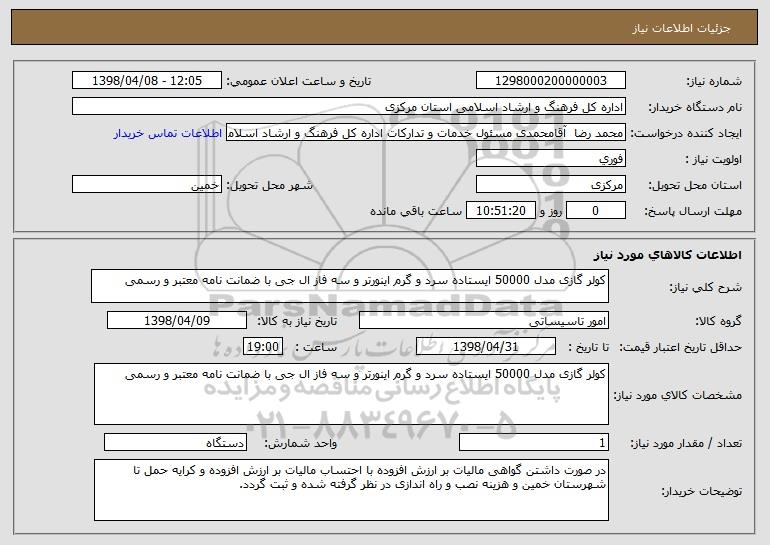This screenshot has width=770, height=545.
Task: Click the شهر محل تحویل field خمین
Action: click(147, 185)
